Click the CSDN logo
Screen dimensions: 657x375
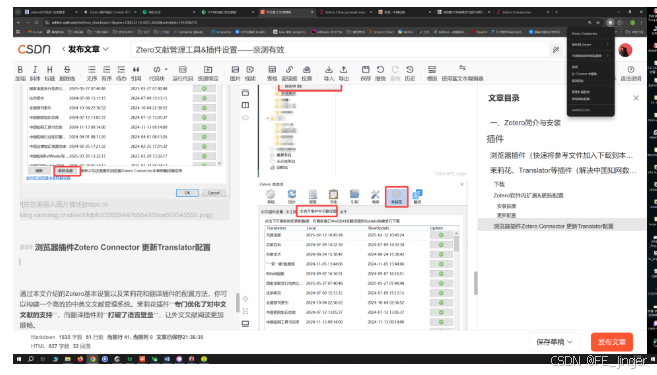point(34,49)
